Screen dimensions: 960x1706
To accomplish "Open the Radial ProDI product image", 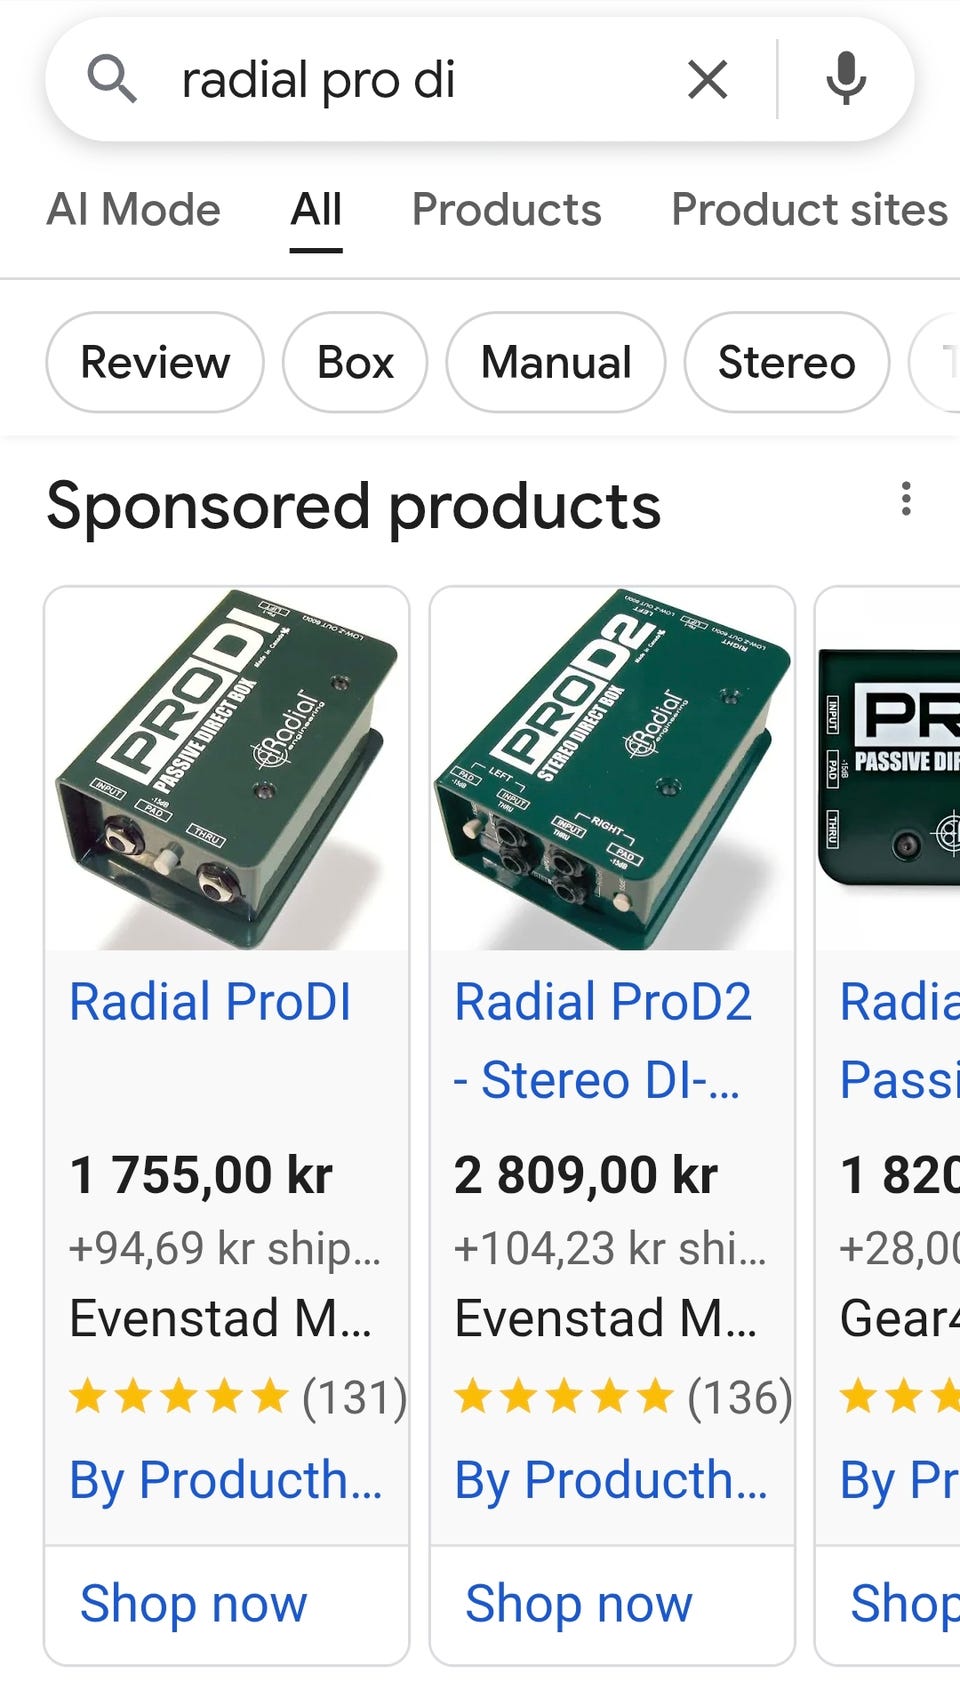I will pyautogui.click(x=227, y=768).
